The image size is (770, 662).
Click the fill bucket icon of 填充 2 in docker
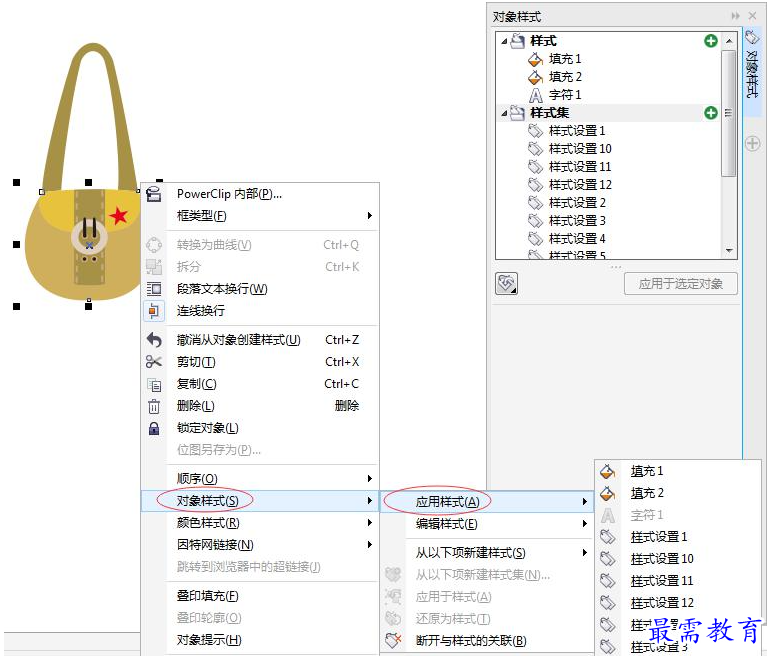[535, 77]
